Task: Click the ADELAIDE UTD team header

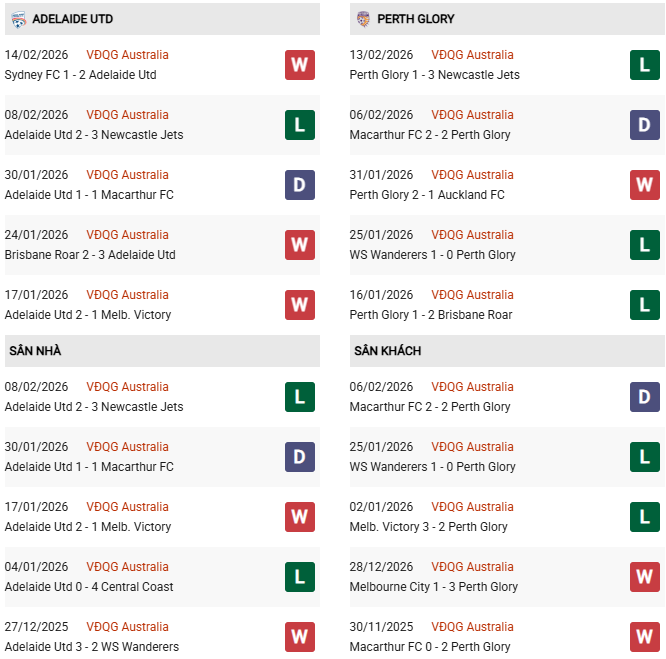Action: (72, 19)
